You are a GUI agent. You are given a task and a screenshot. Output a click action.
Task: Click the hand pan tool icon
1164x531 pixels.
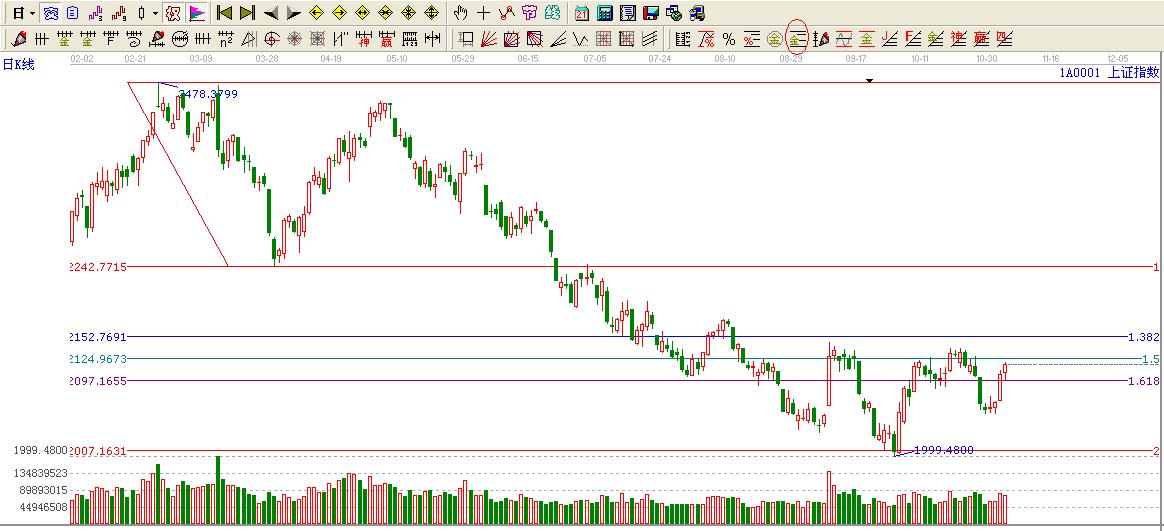click(460, 13)
